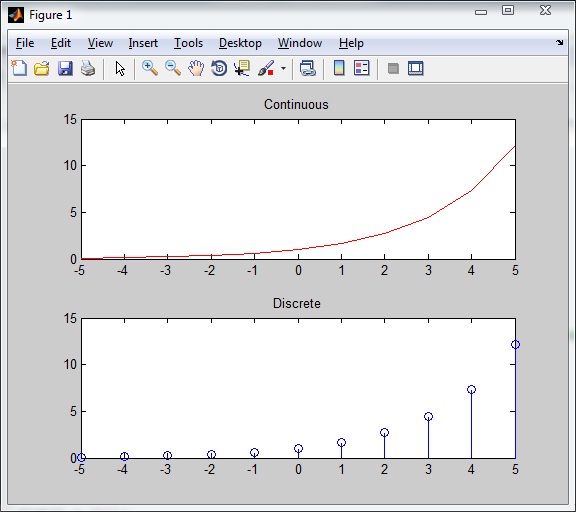Click the stem marker at x=0 in Discrete plot
Viewport: 576px width, 512px height.
coord(298,448)
